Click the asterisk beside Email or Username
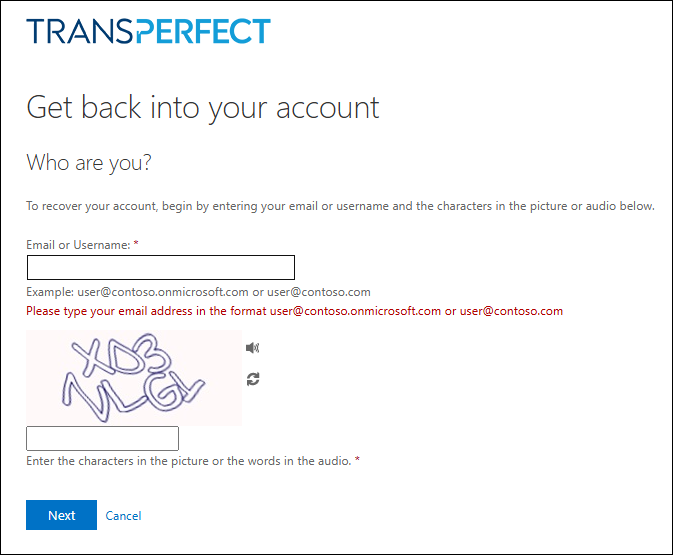 click(x=136, y=243)
